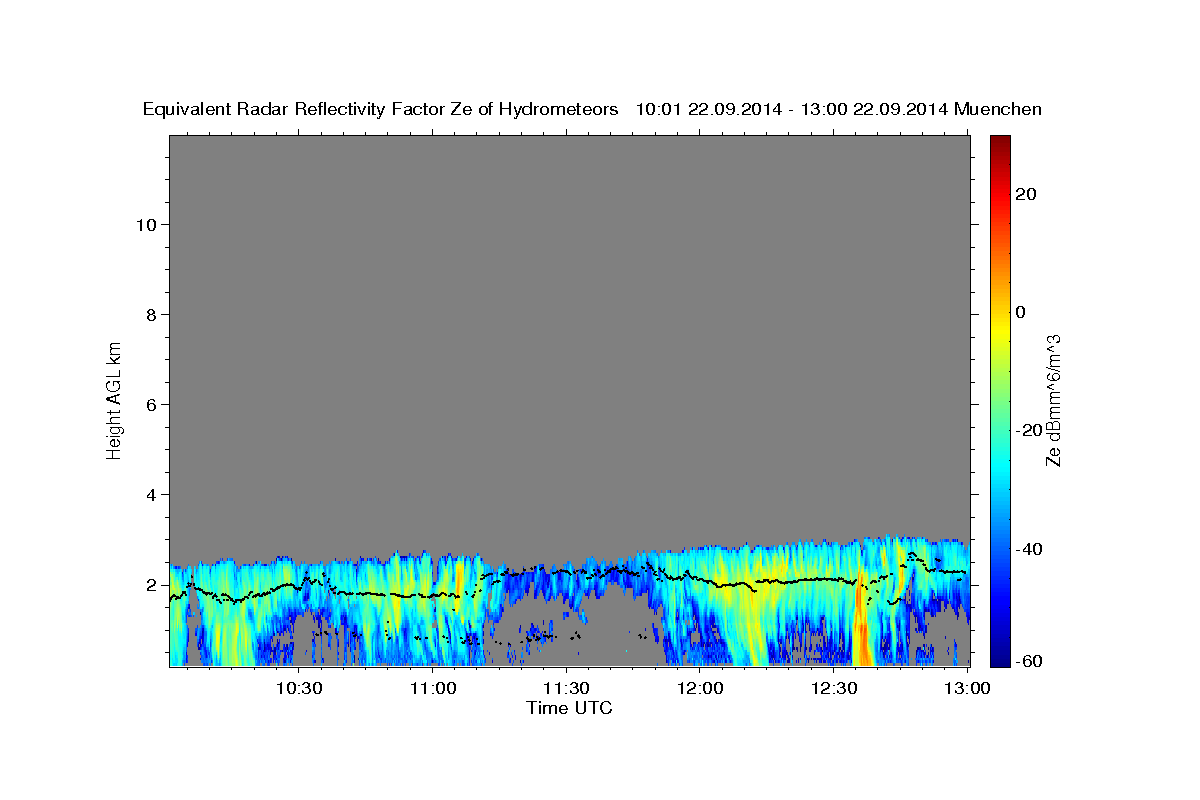The height and width of the screenshot is (800, 1200).
Task: Click the '10:30' time tick label
Action: 299,688
